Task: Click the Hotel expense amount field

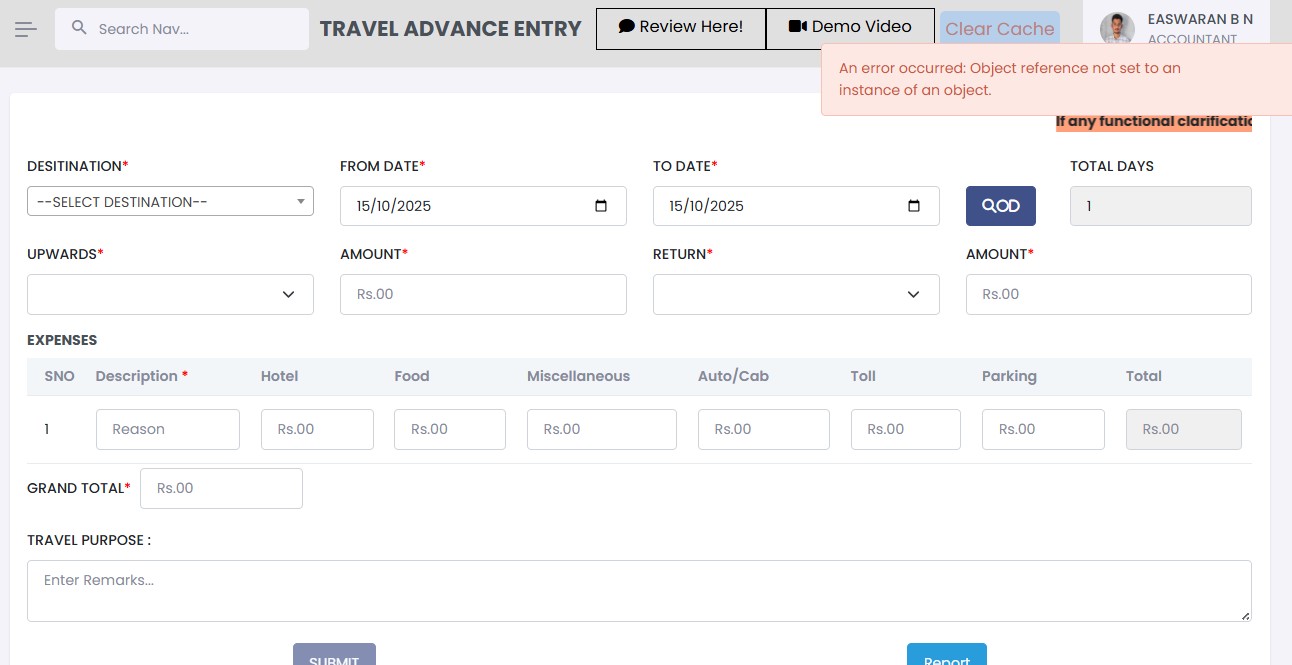Action: tap(317, 429)
